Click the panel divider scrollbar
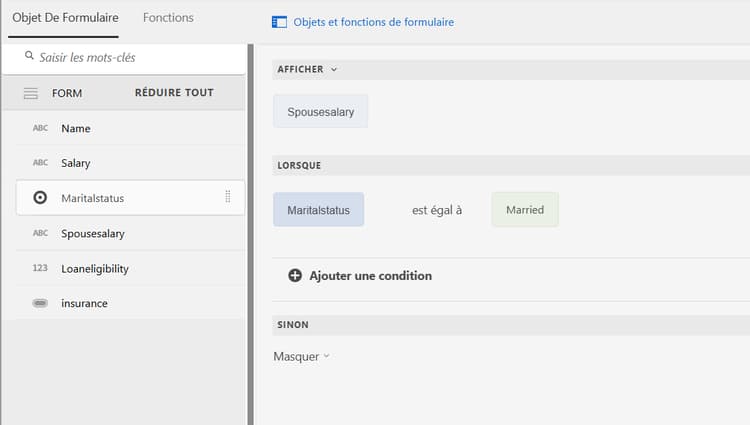This screenshot has height=425, width=750. tap(251, 234)
